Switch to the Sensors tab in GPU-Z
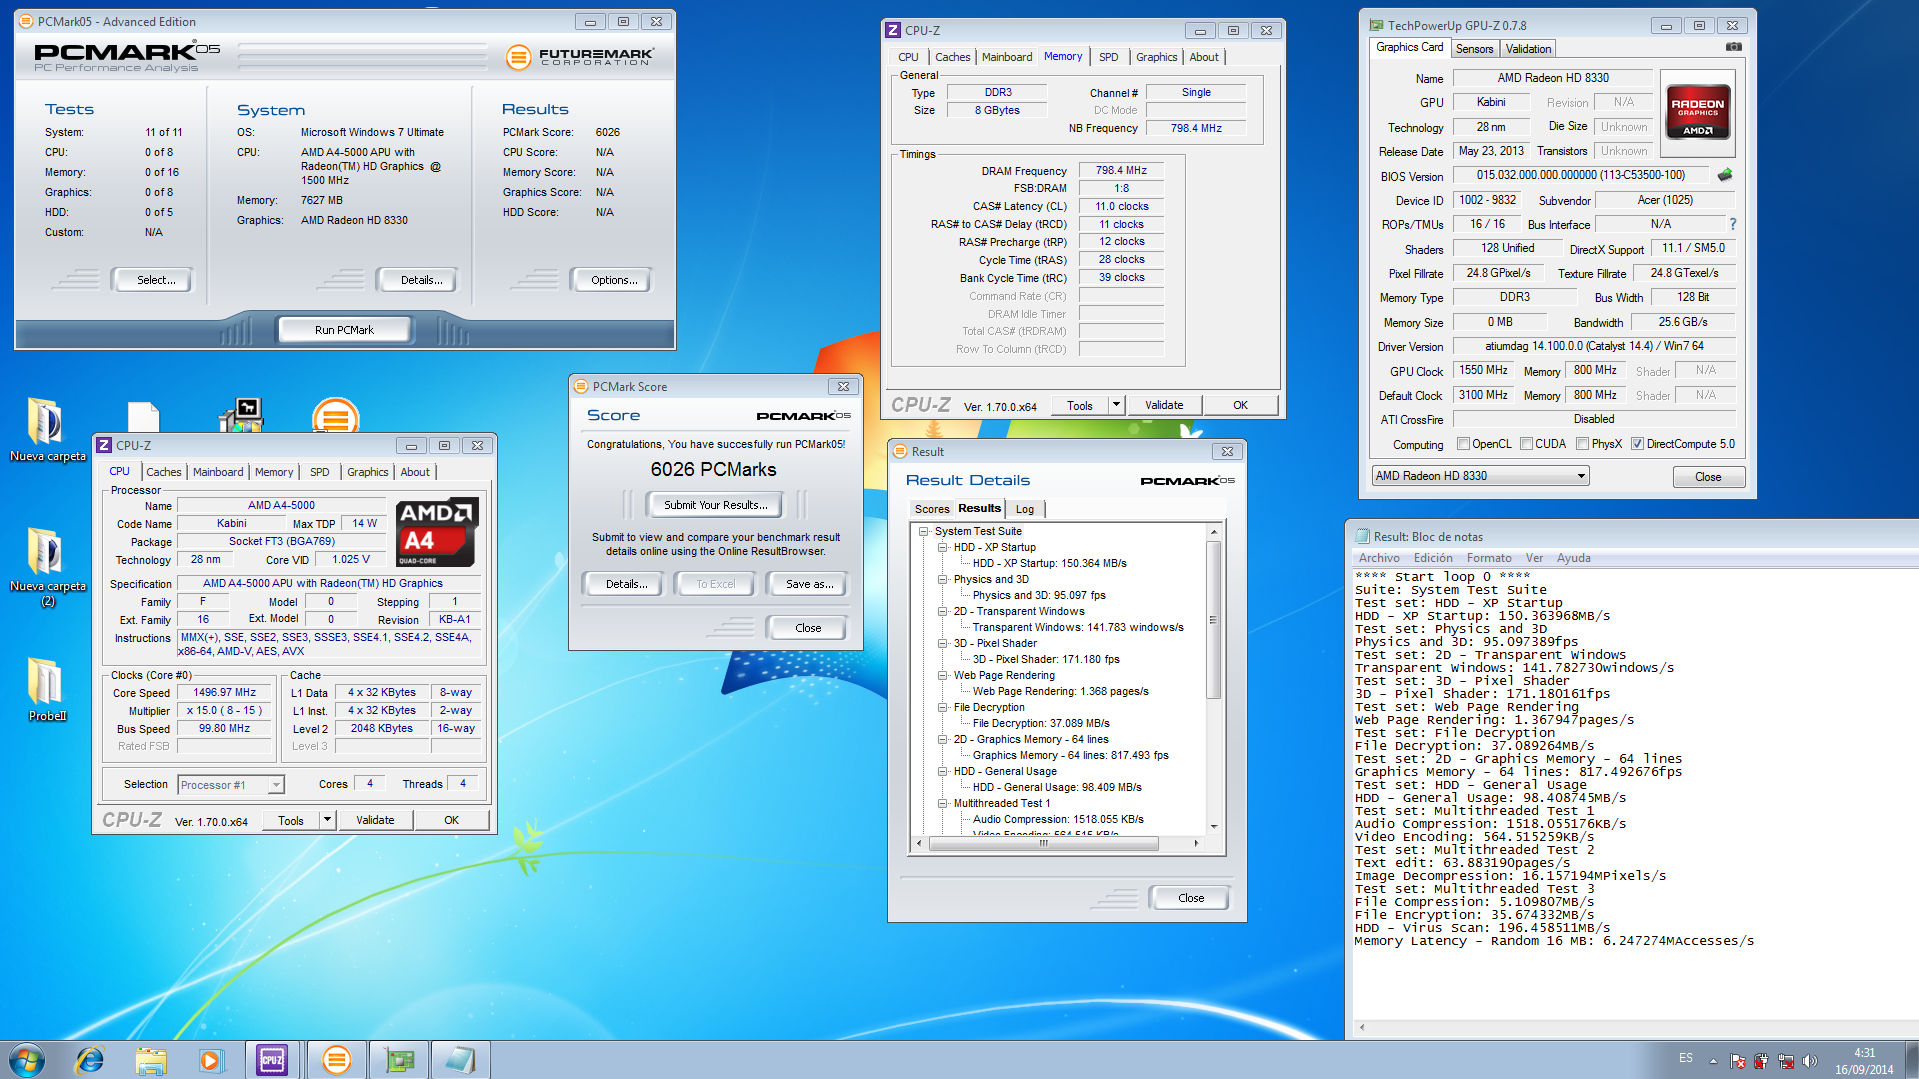Screen dimensions: 1919x1079 pyautogui.click(x=1474, y=49)
